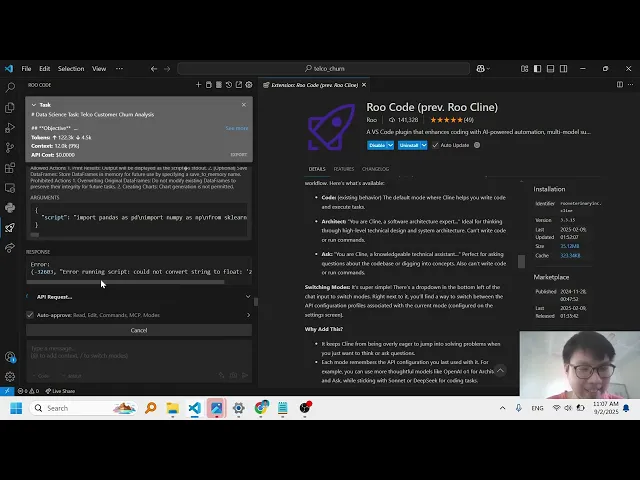Screen dimensions: 640x480
Task: Open the Copilot icon in title bar
Action: [483, 69]
